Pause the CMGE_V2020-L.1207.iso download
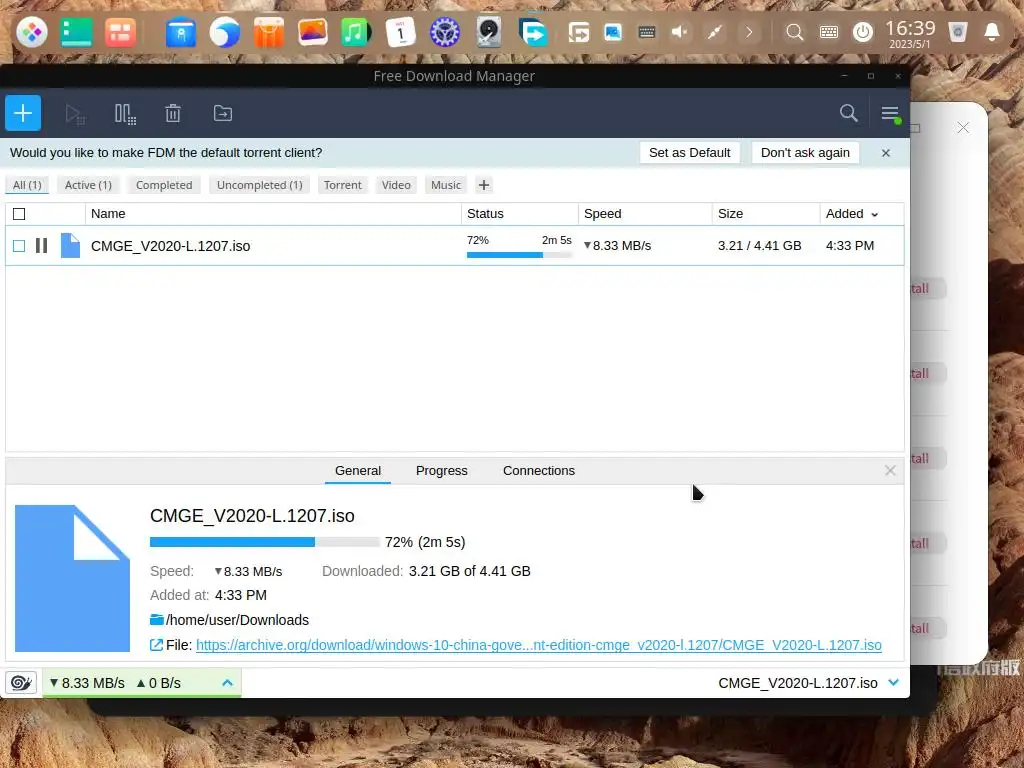Screen dimensions: 1024x768 pyautogui.click(x=41, y=246)
